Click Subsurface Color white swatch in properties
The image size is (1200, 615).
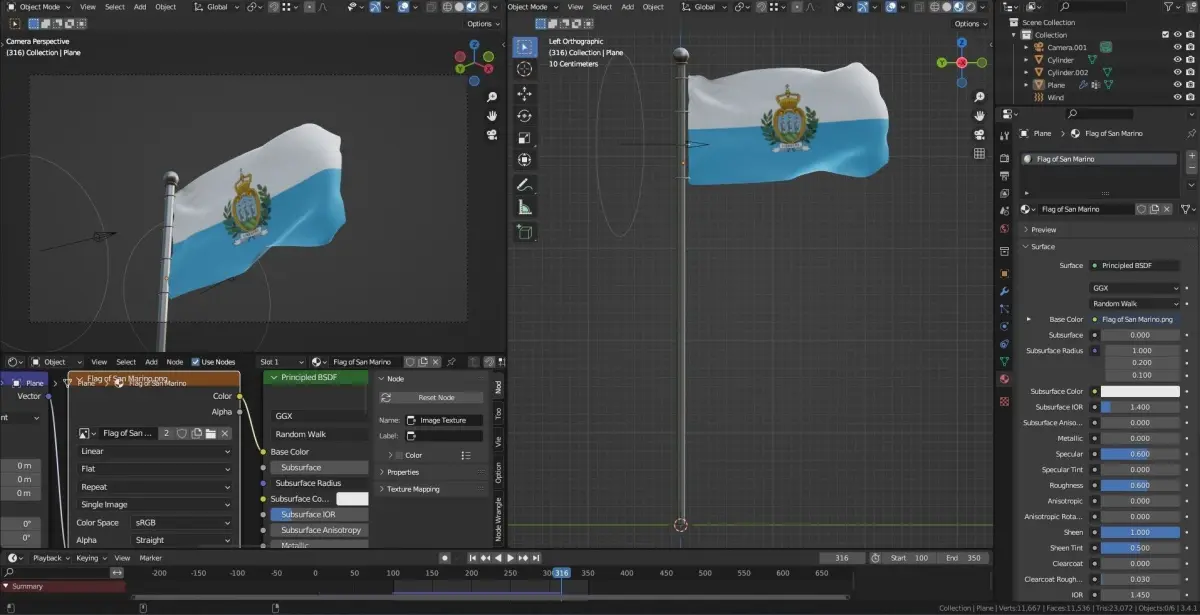tap(1140, 391)
